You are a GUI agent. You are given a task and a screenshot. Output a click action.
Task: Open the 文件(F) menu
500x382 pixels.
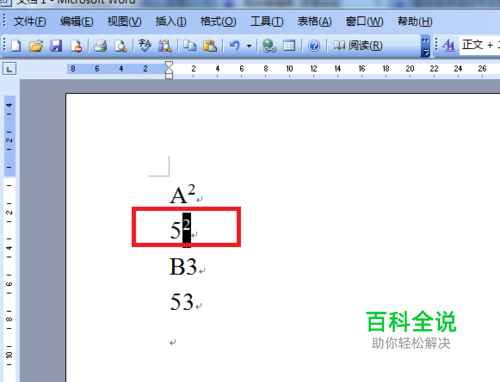point(30,22)
